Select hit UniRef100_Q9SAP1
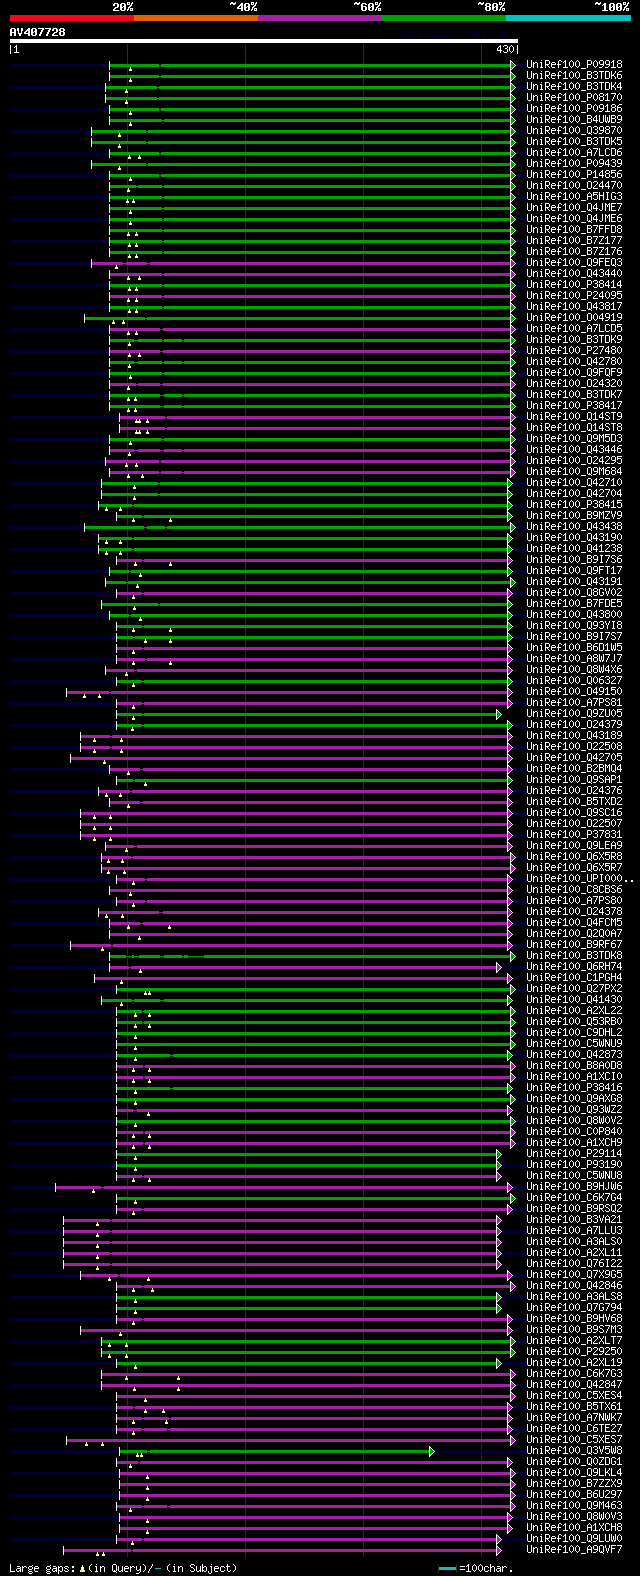This screenshot has height=1576, width=640. pos(574,779)
